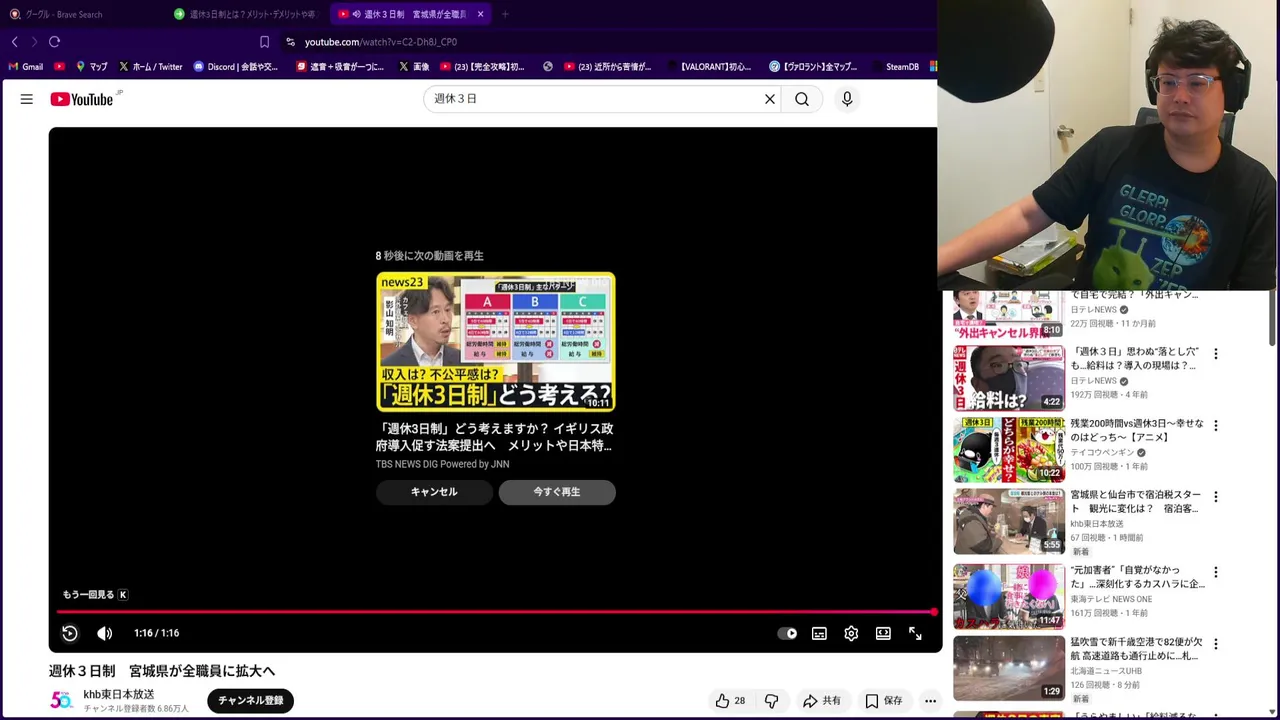Bookmark this page via the bookmark icon
This screenshot has height=720, width=1280.
[x=264, y=42]
